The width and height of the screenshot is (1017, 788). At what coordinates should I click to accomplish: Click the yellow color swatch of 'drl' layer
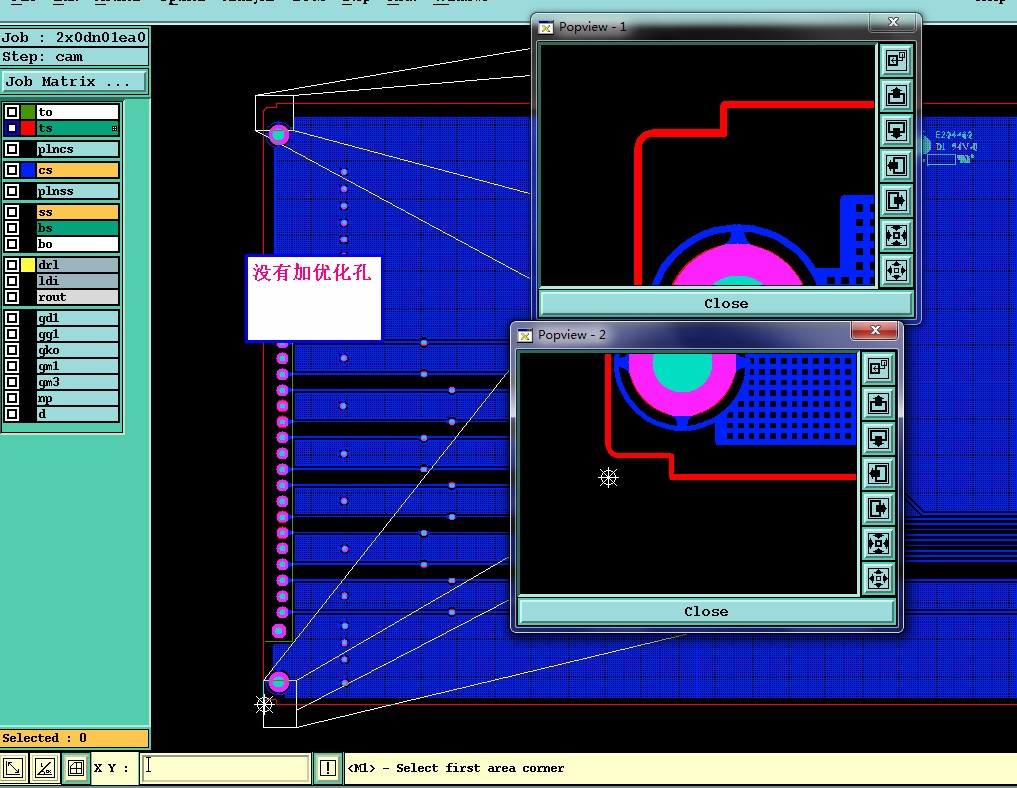(x=28, y=265)
